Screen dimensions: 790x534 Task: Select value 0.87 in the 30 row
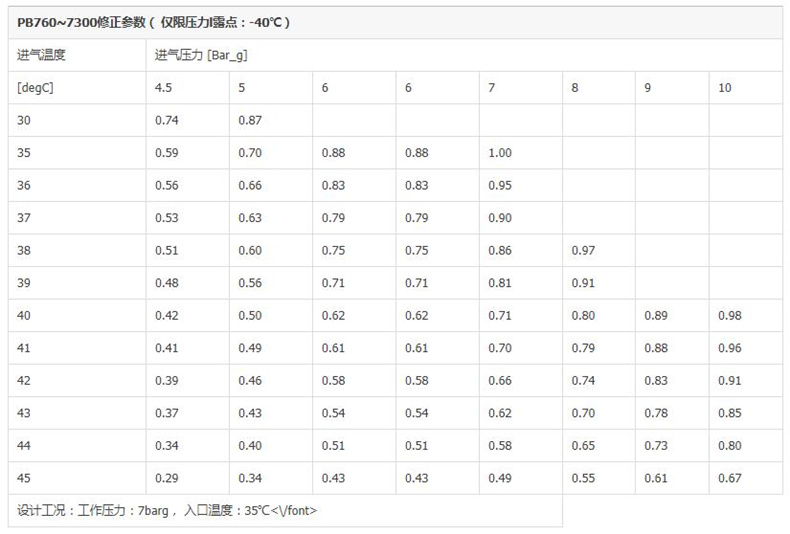[250, 120]
